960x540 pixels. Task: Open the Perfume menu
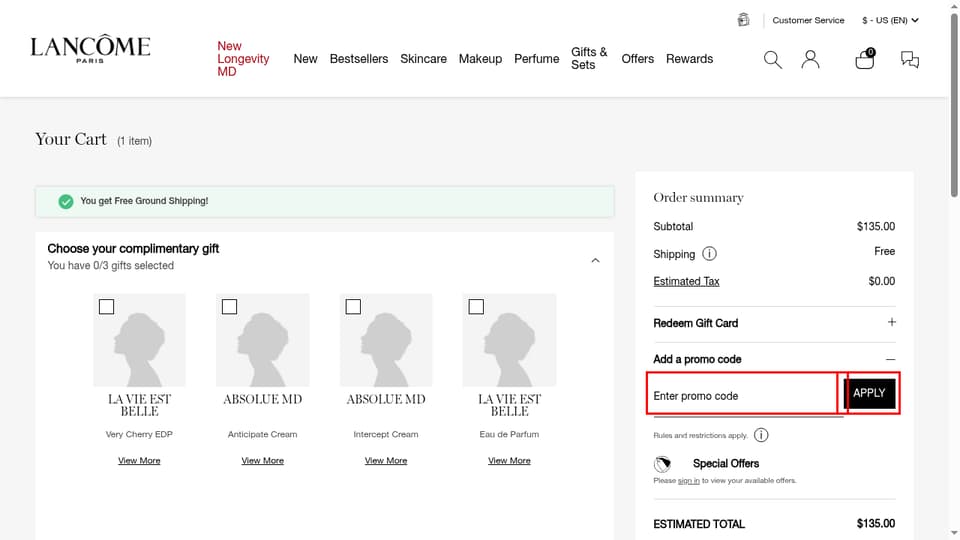tap(536, 59)
